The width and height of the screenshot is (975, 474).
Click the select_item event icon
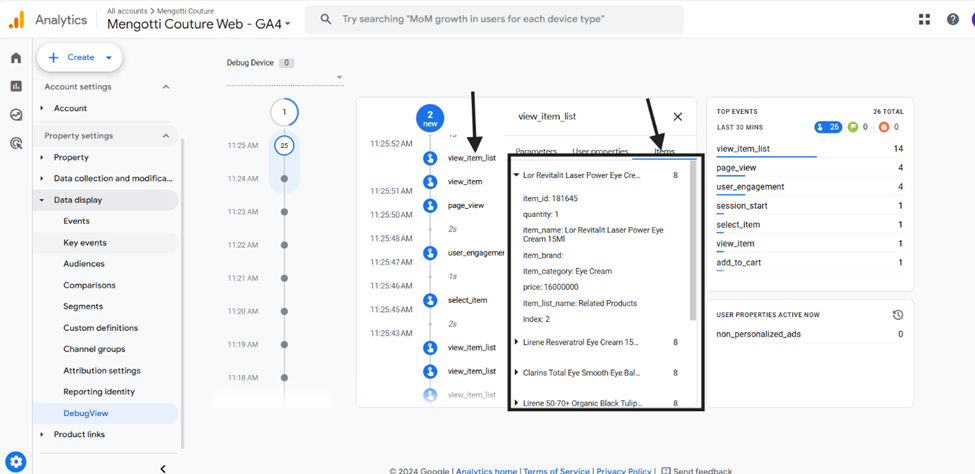[429, 300]
